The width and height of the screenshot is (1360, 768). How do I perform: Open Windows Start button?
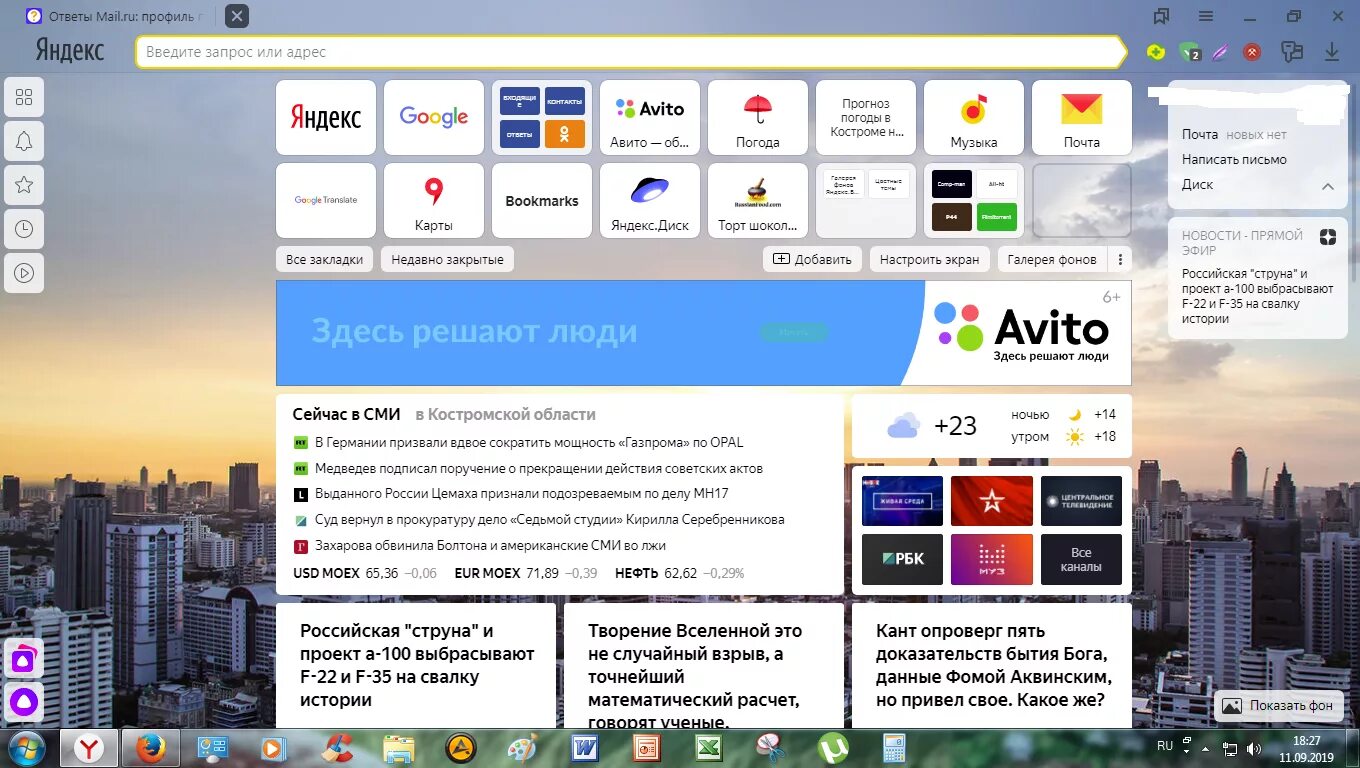[25, 748]
